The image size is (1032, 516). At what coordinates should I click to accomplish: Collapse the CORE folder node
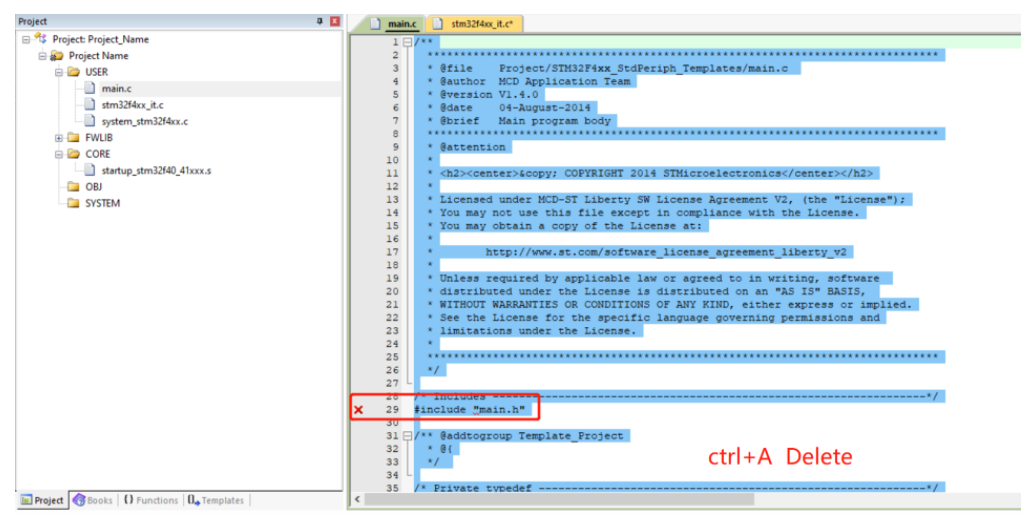click(59, 154)
